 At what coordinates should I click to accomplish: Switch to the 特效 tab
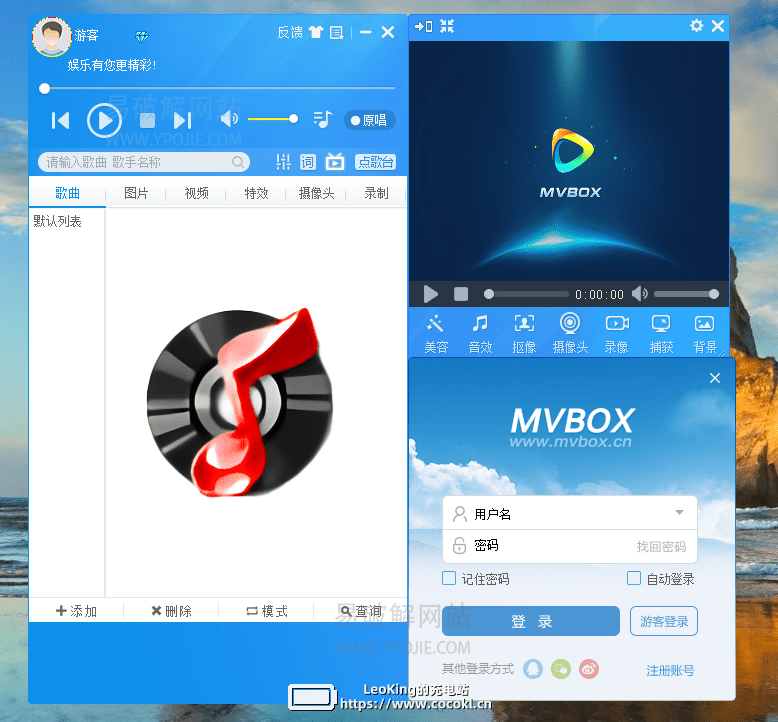pyautogui.click(x=256, y=193)
